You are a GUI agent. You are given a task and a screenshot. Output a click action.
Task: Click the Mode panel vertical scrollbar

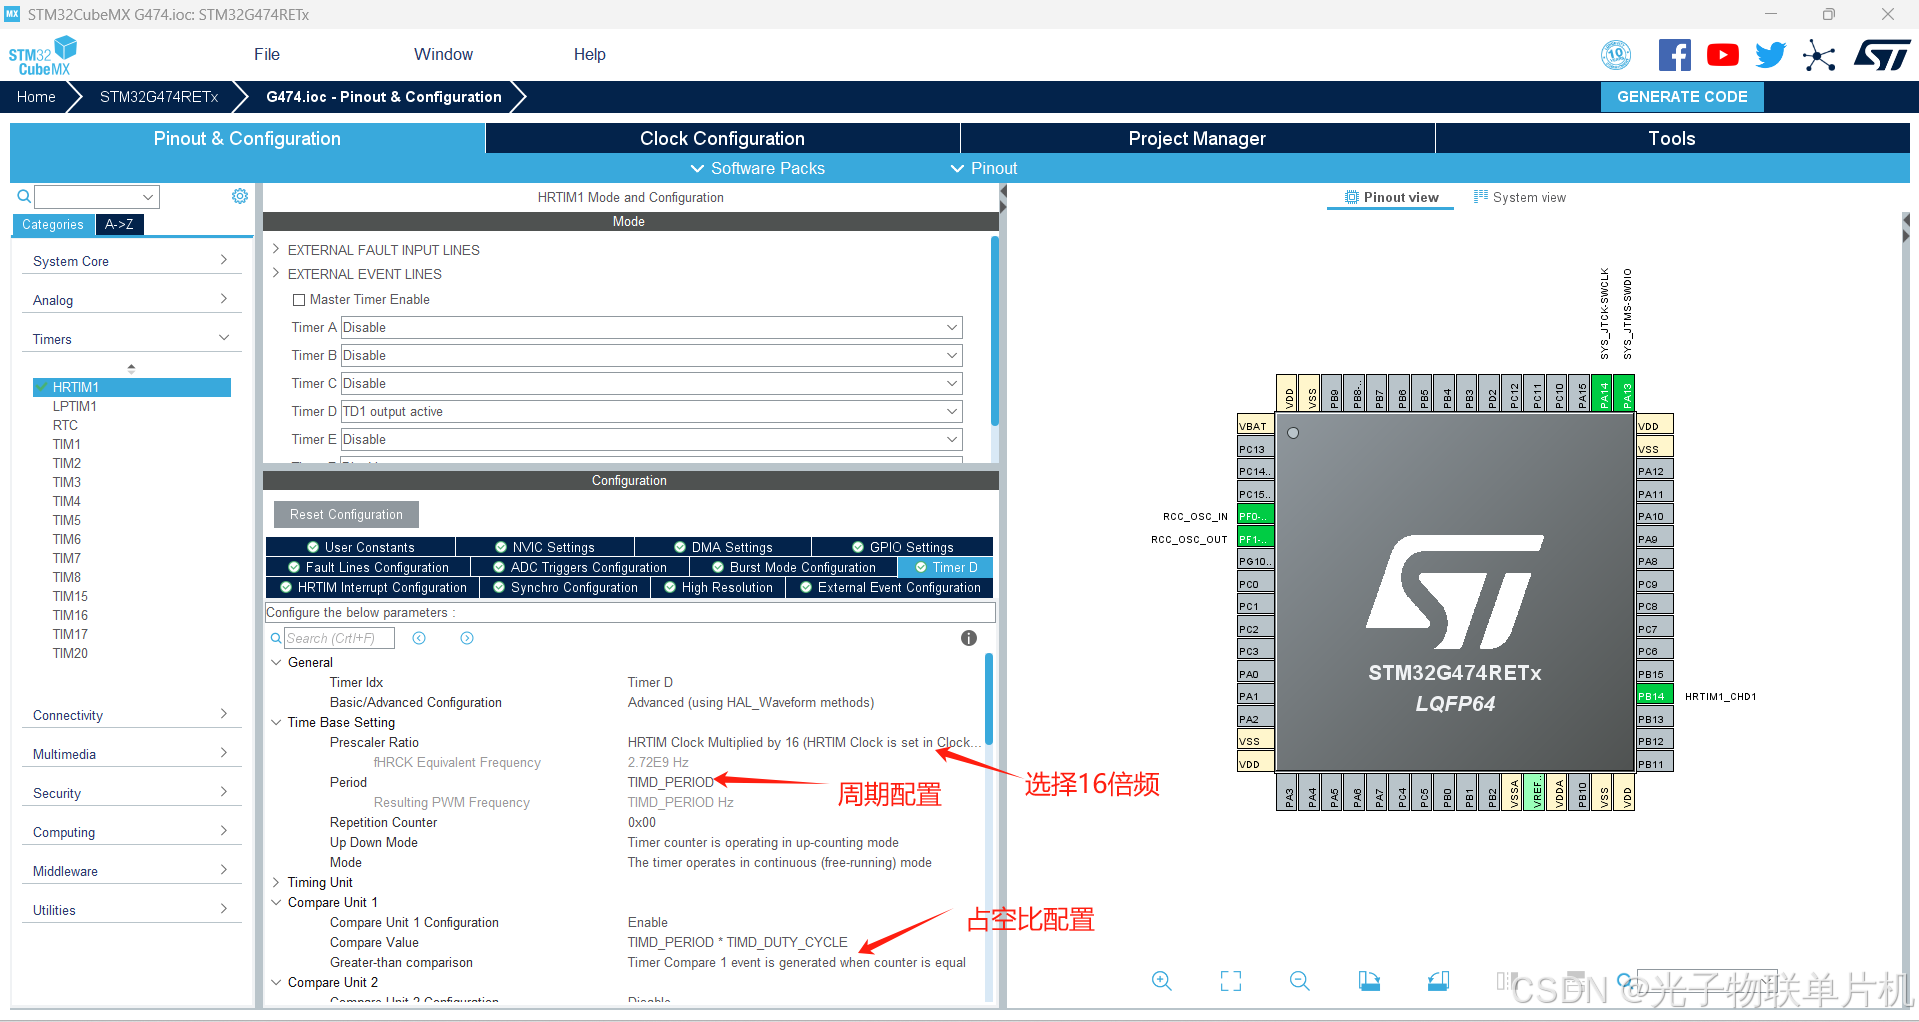point(994,330)
